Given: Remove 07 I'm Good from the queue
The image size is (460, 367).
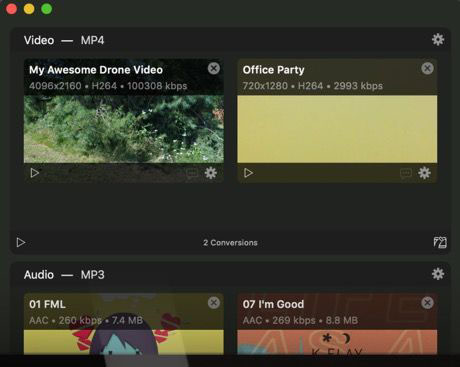Looking at the screenshot, I should point(427,303).
